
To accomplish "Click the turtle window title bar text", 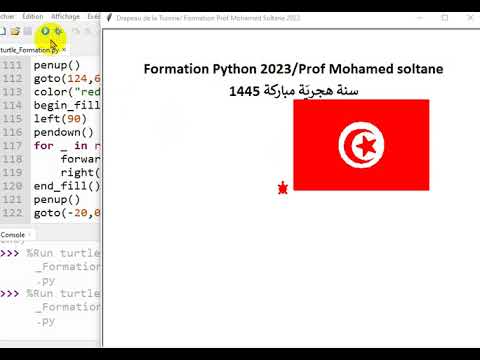I will [208, 18].
